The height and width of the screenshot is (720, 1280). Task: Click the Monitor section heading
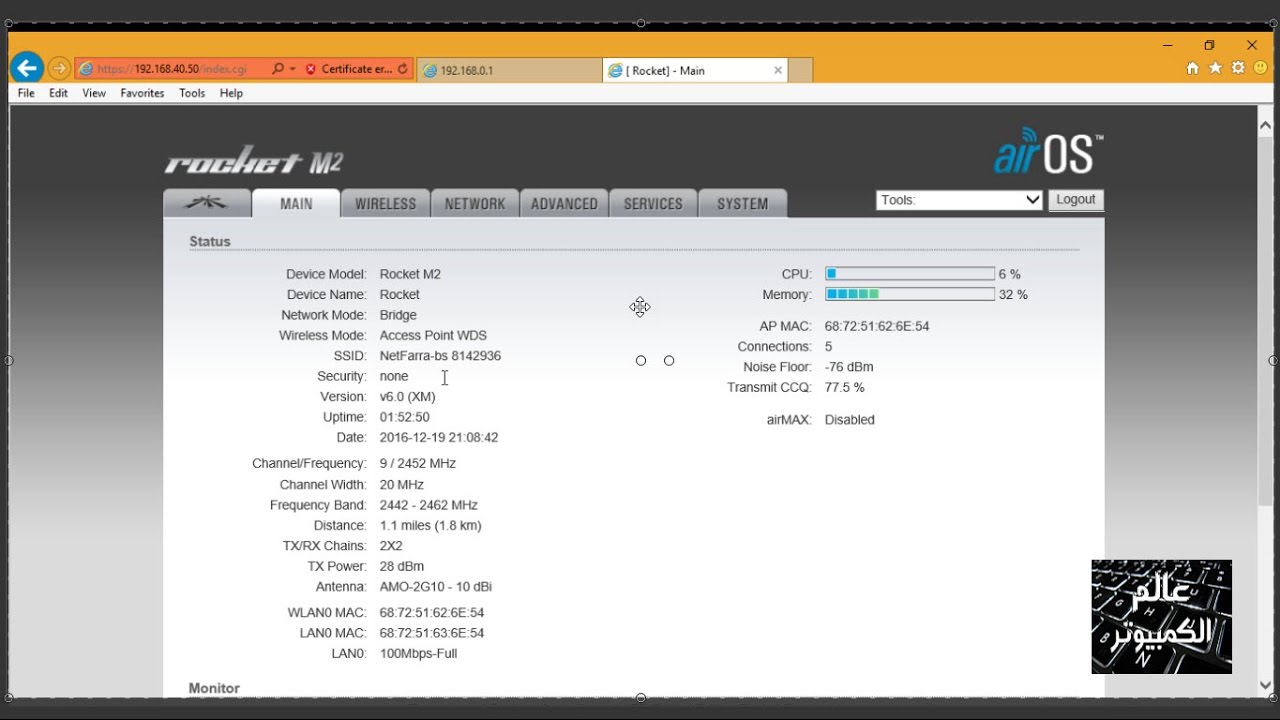coord(214,688)
